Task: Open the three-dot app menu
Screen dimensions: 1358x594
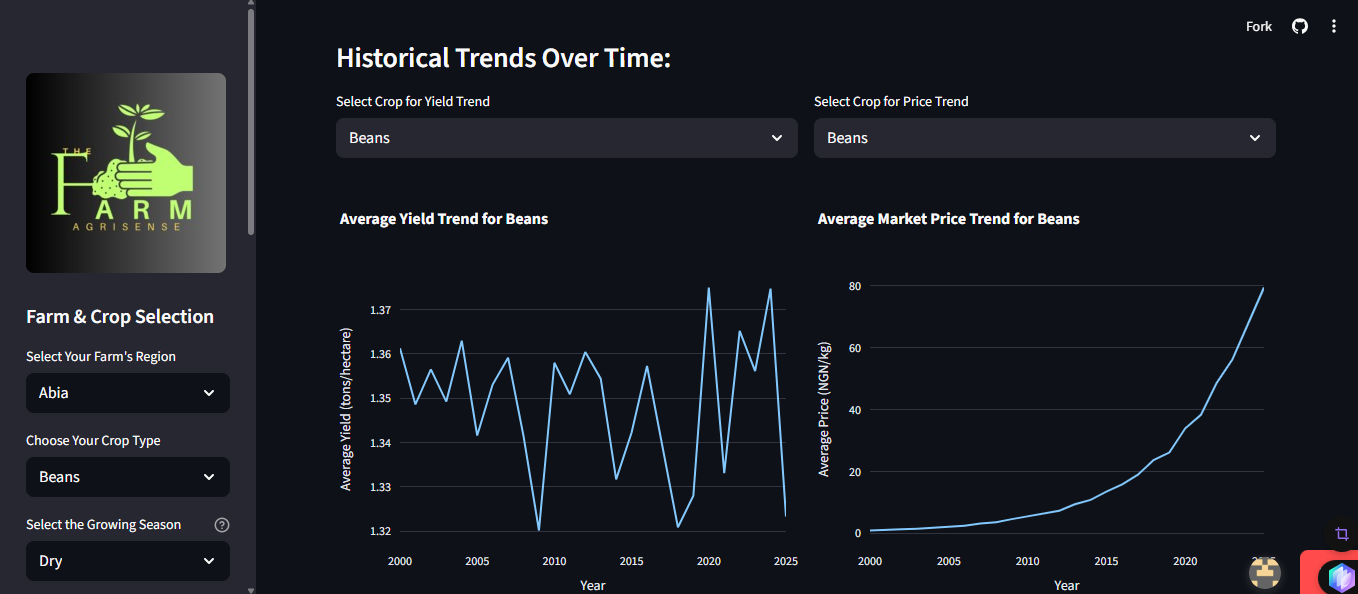Action: point(1333,26)
